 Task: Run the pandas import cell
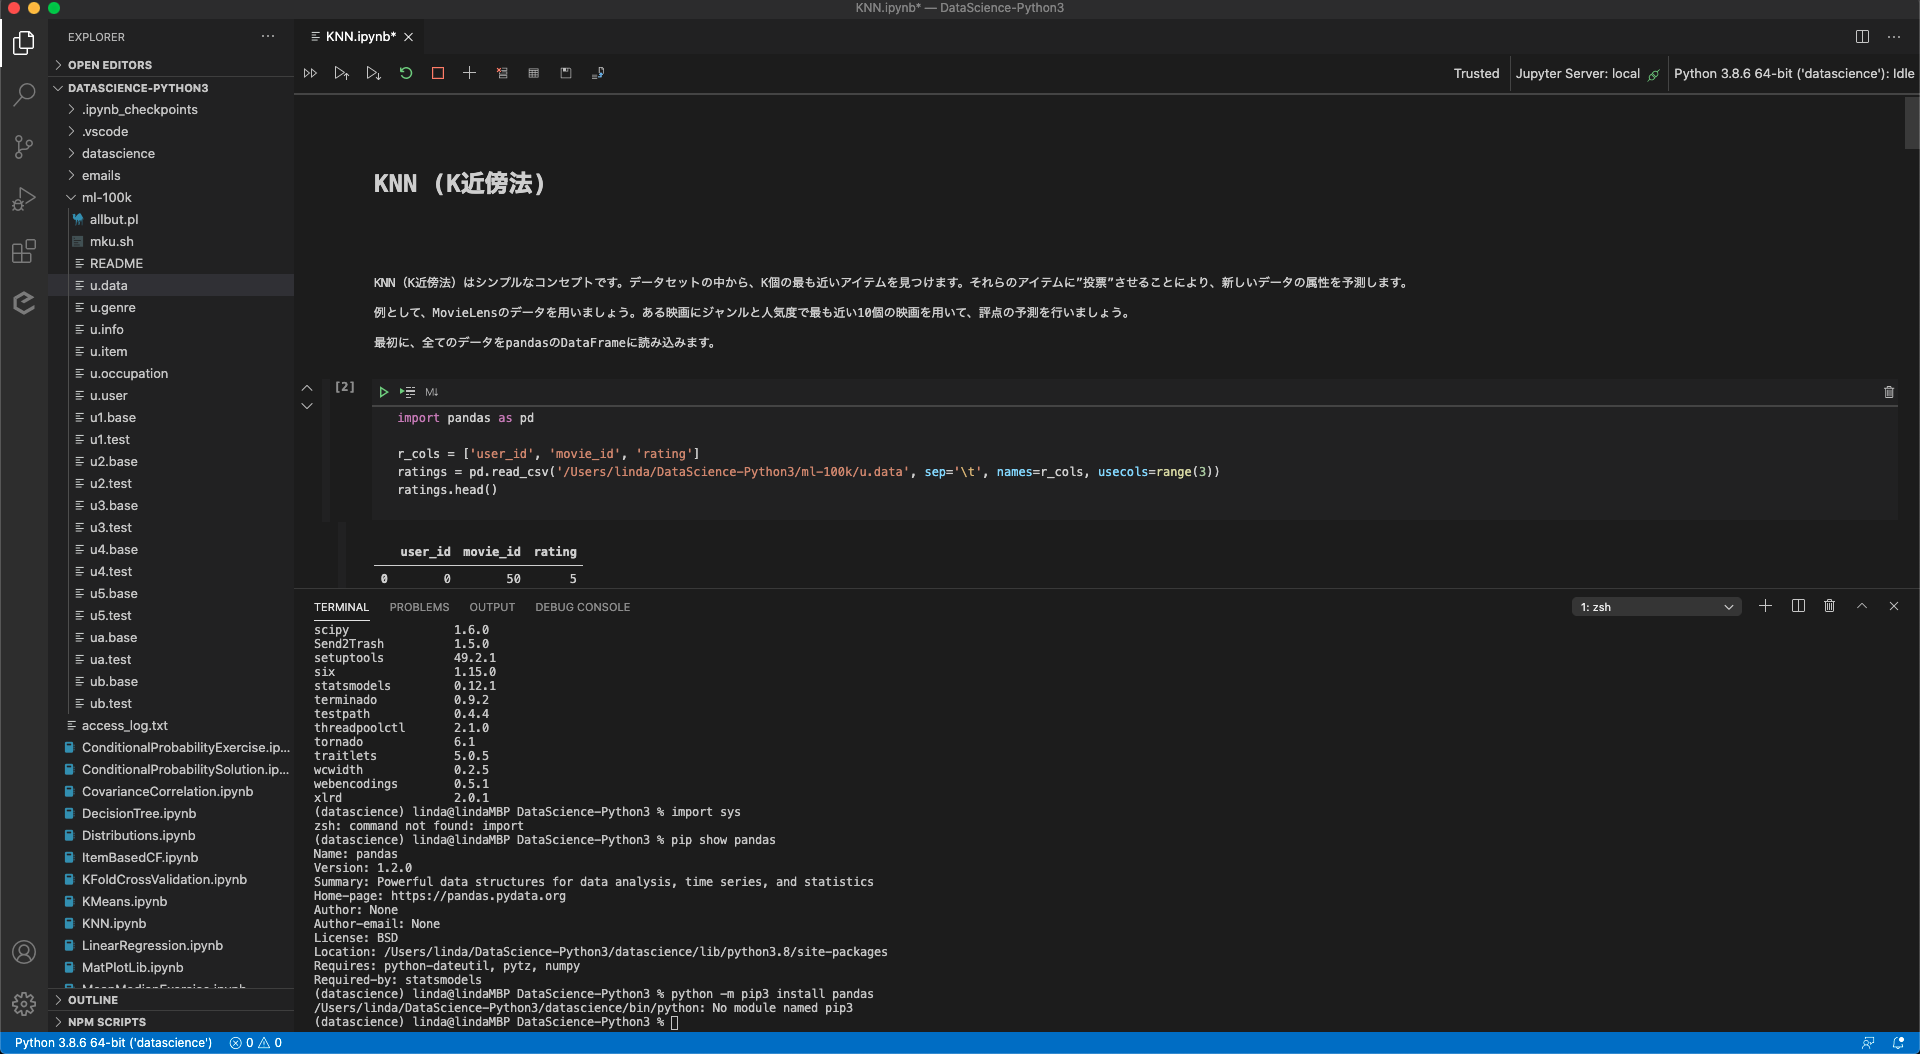[383, 392]
